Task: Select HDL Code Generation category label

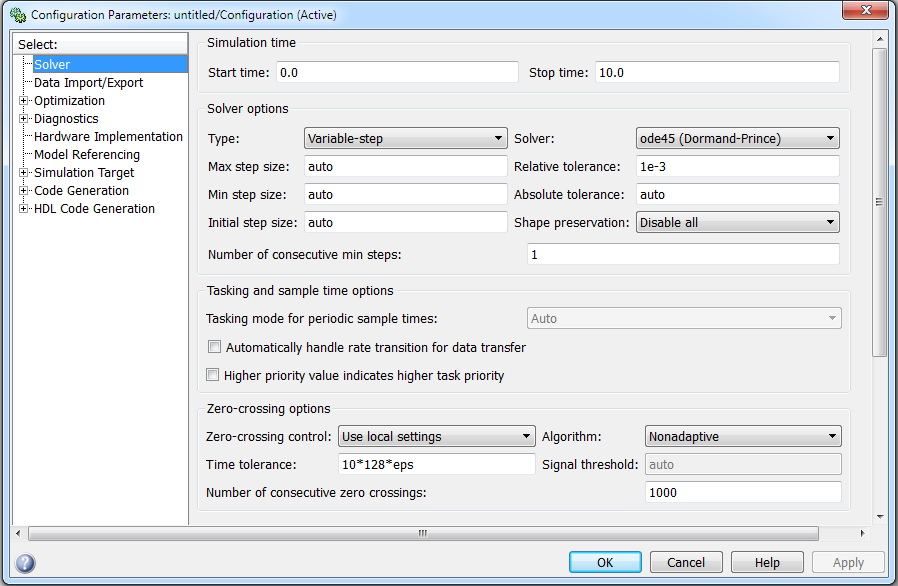Action: 94,209
